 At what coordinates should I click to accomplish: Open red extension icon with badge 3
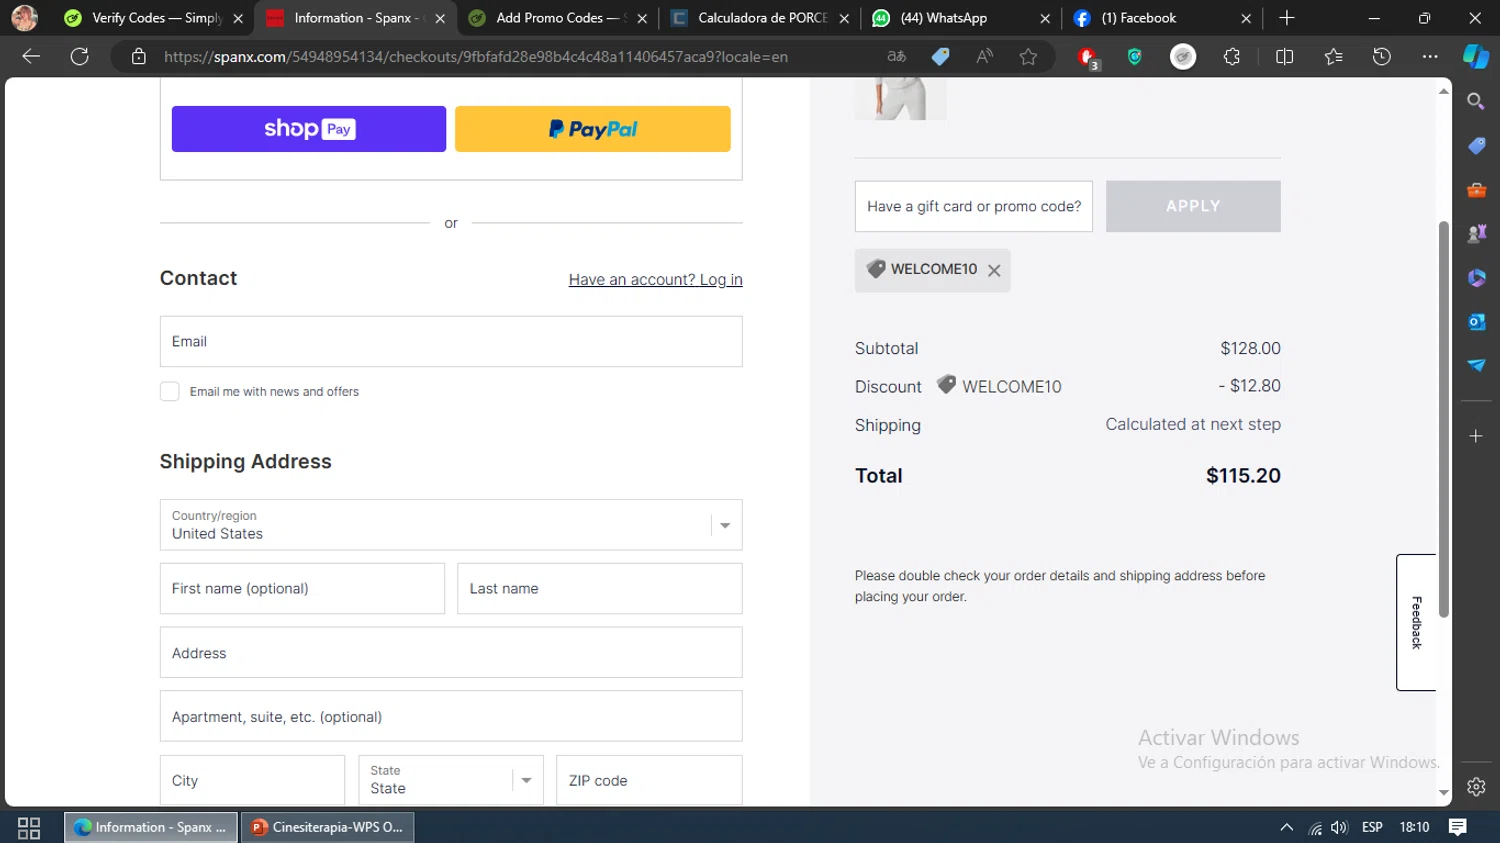coord(1088,58)
